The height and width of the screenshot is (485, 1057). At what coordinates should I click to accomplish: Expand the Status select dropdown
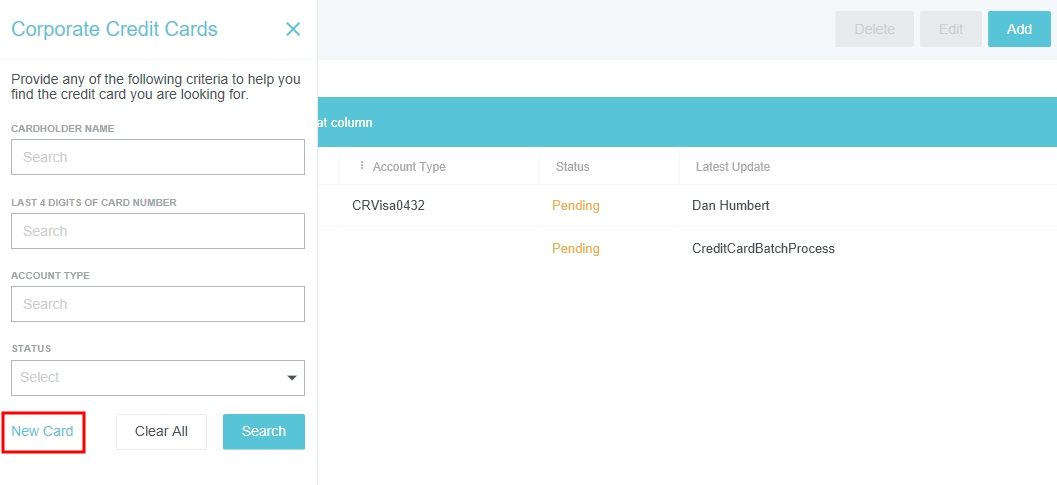pos(157,378)
